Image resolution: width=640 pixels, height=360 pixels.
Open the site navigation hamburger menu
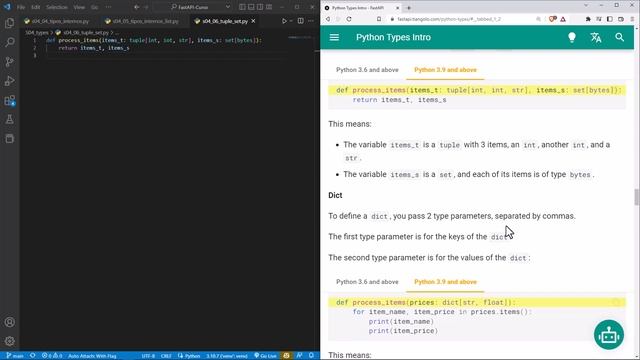(334, 37)
